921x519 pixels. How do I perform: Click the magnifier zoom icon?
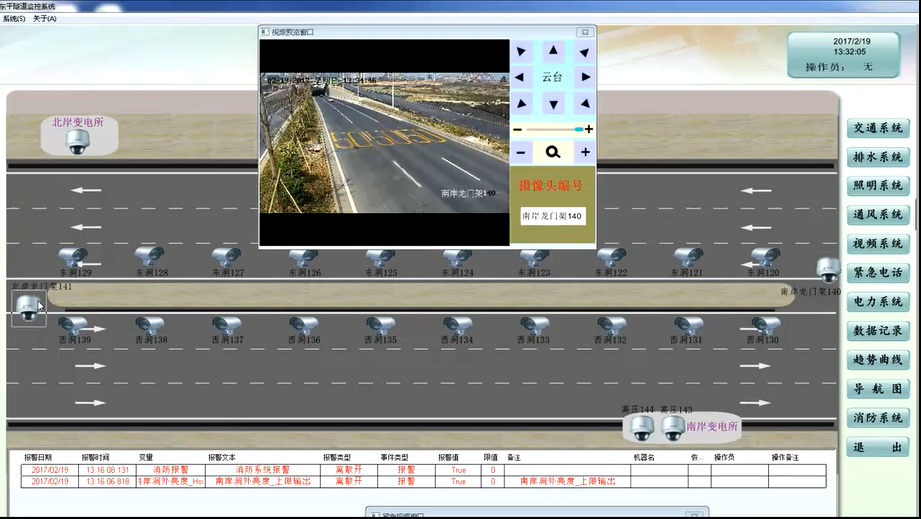tap(552, 152)
